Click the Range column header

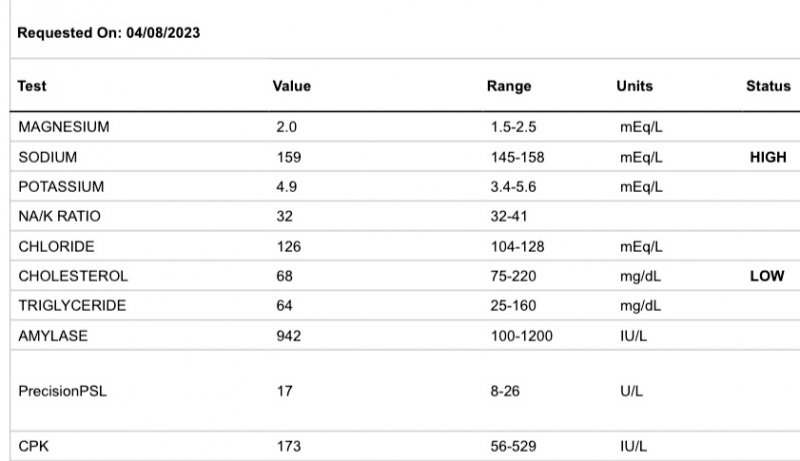[x=509, y=86]
